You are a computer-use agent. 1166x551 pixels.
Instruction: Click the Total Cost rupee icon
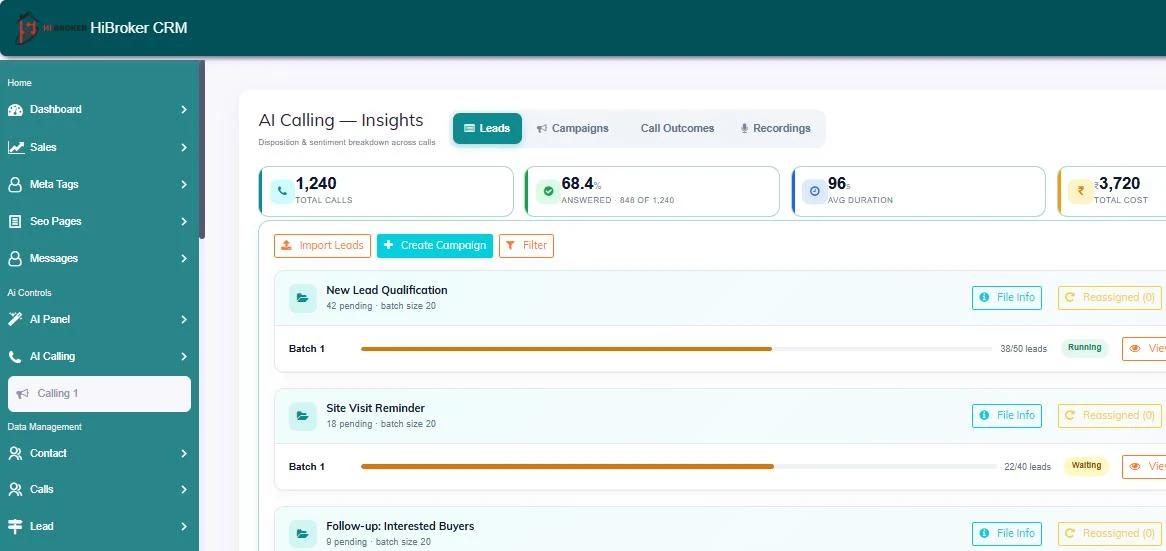click(x=1080, y=191)
